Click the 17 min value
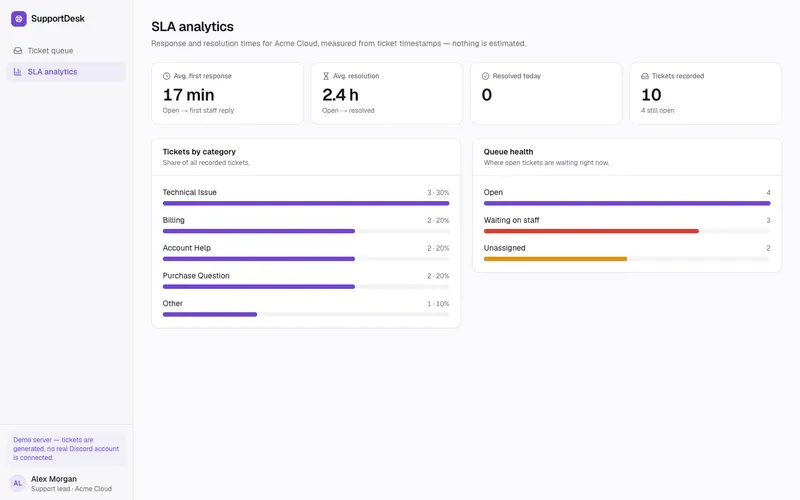 [x=188, y=95]
